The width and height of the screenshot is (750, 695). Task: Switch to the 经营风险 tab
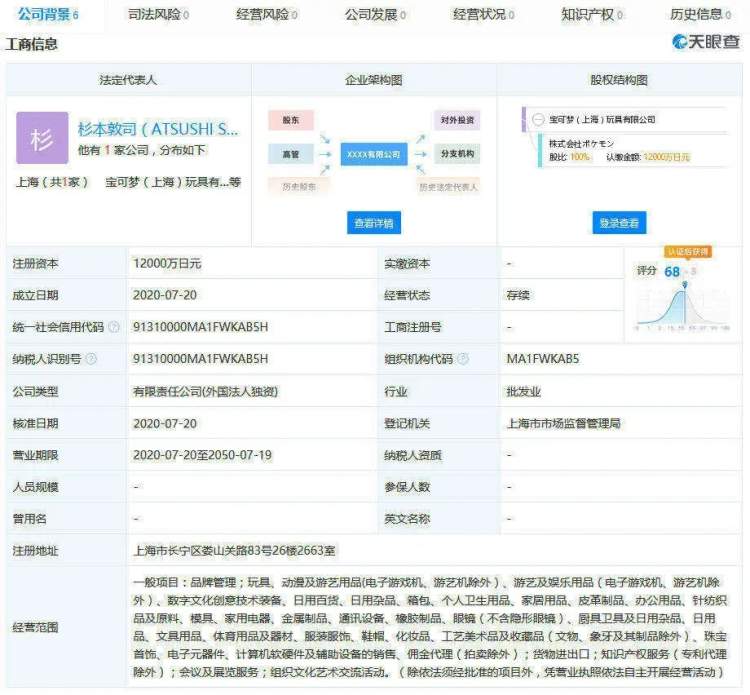[266, 14]
